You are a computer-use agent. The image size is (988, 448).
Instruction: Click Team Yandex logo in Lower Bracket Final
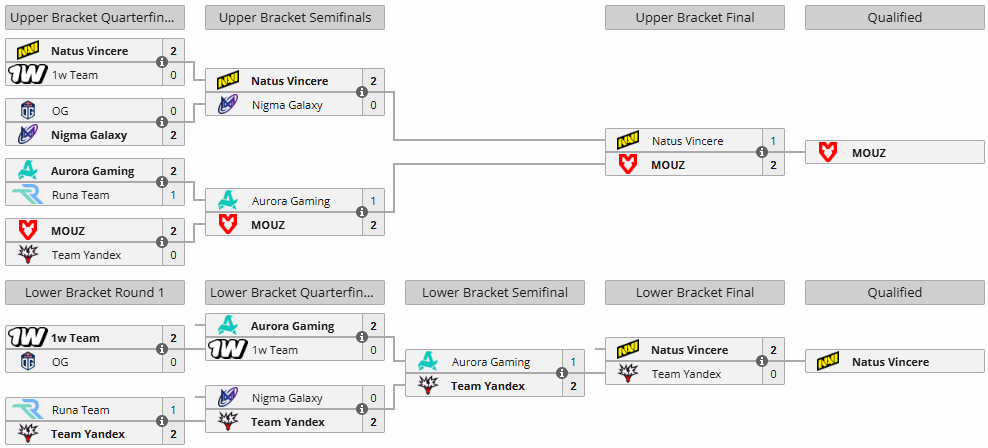click(x=628, y=374)
